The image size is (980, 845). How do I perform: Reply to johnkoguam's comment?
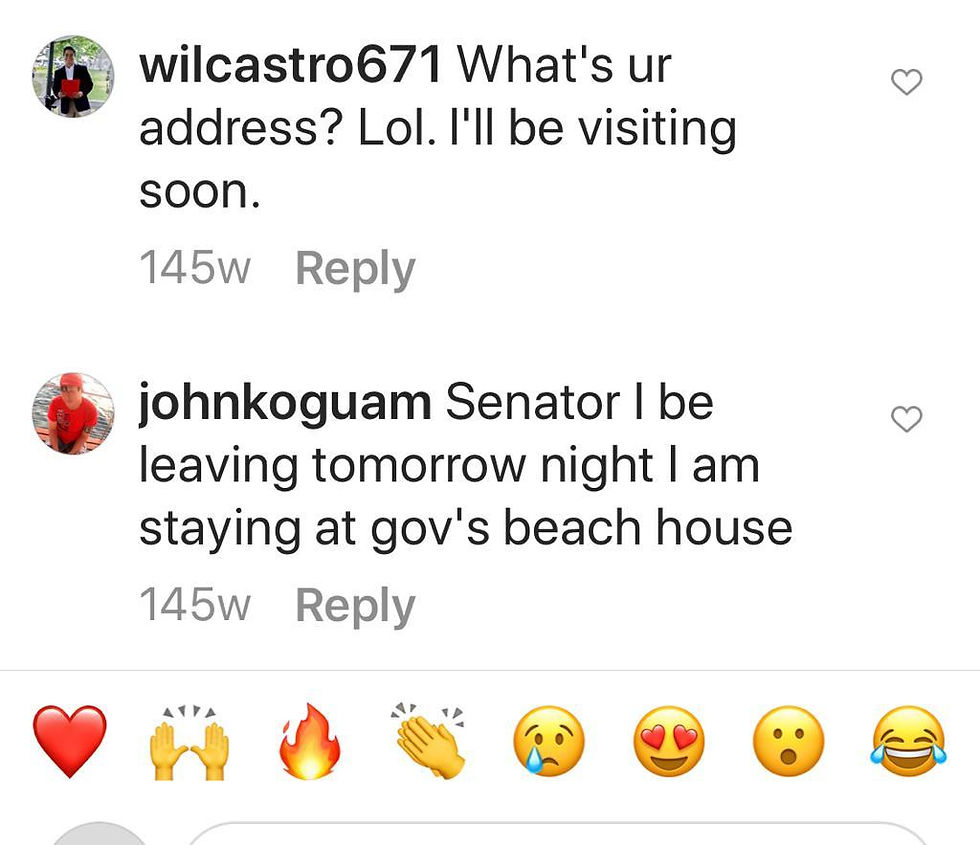pos(355,606)
